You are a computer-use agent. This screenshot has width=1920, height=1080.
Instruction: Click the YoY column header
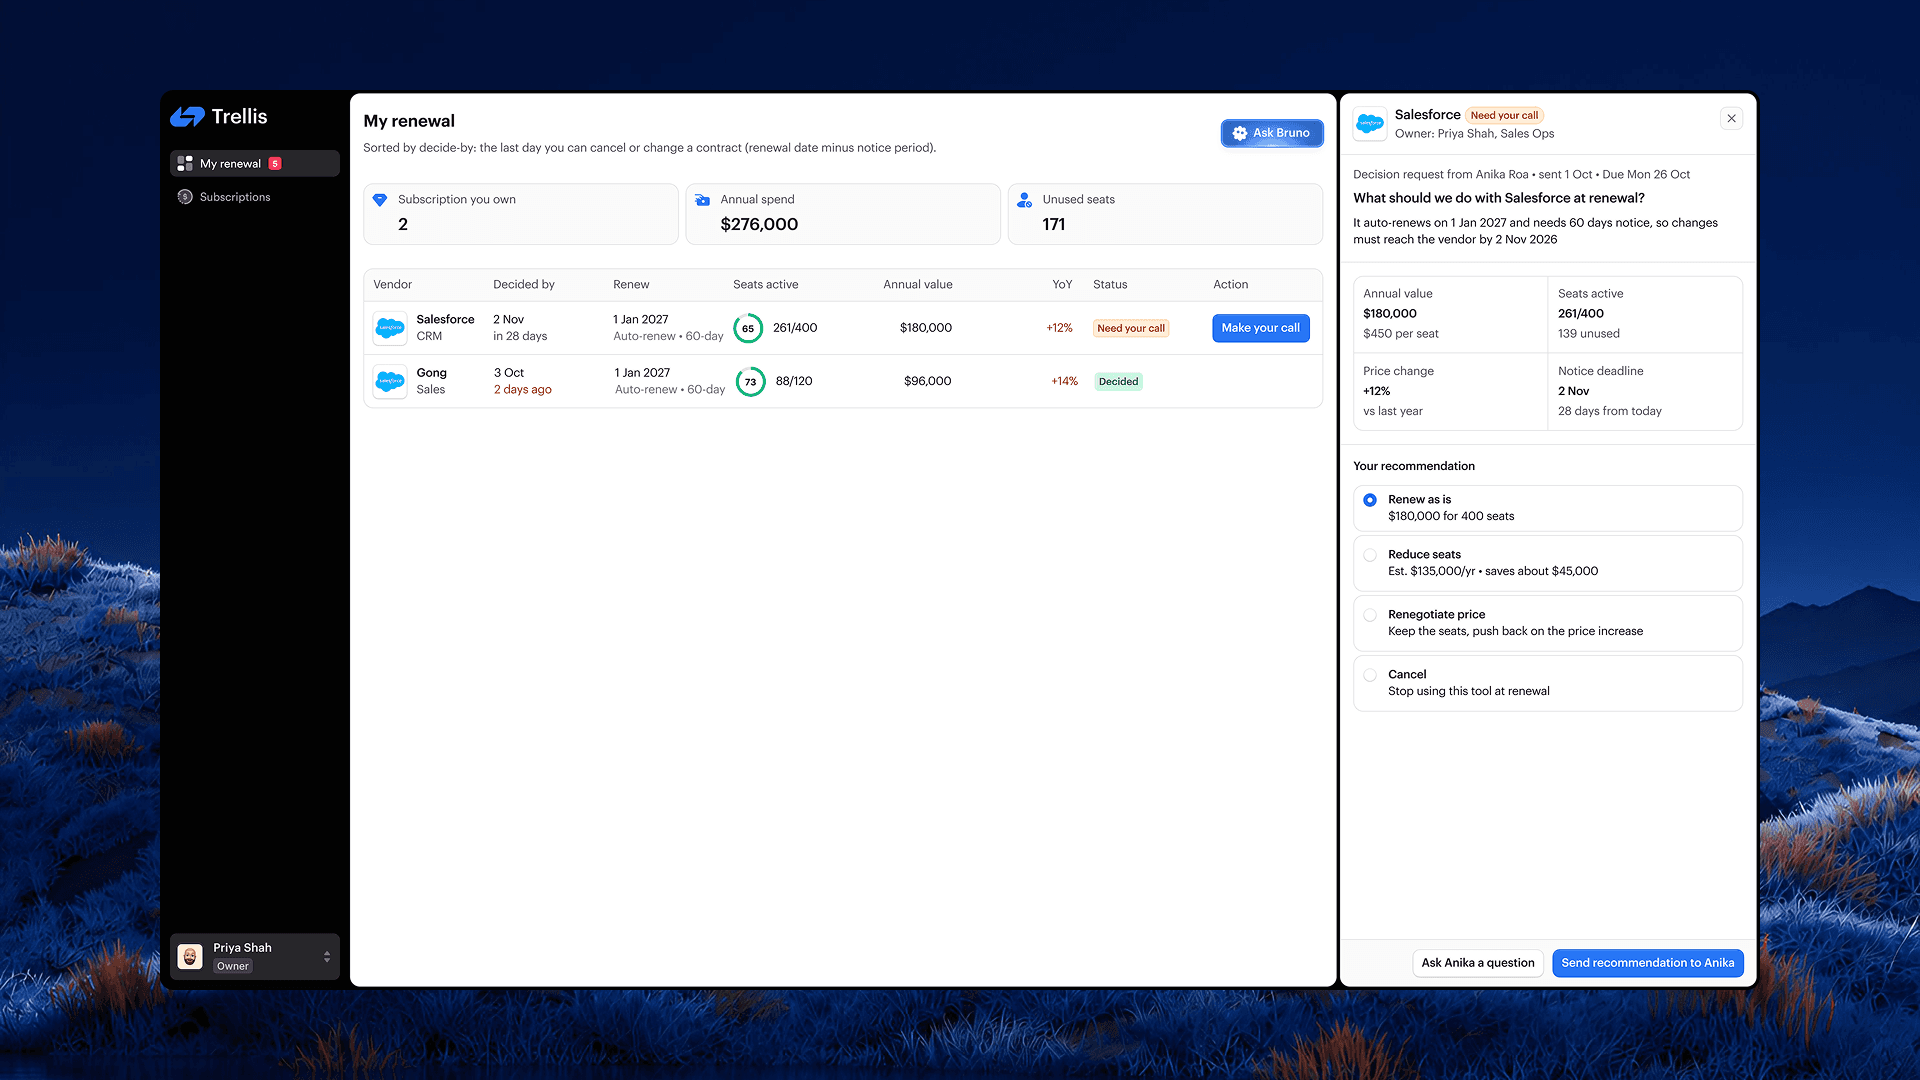pos(1062,285)
